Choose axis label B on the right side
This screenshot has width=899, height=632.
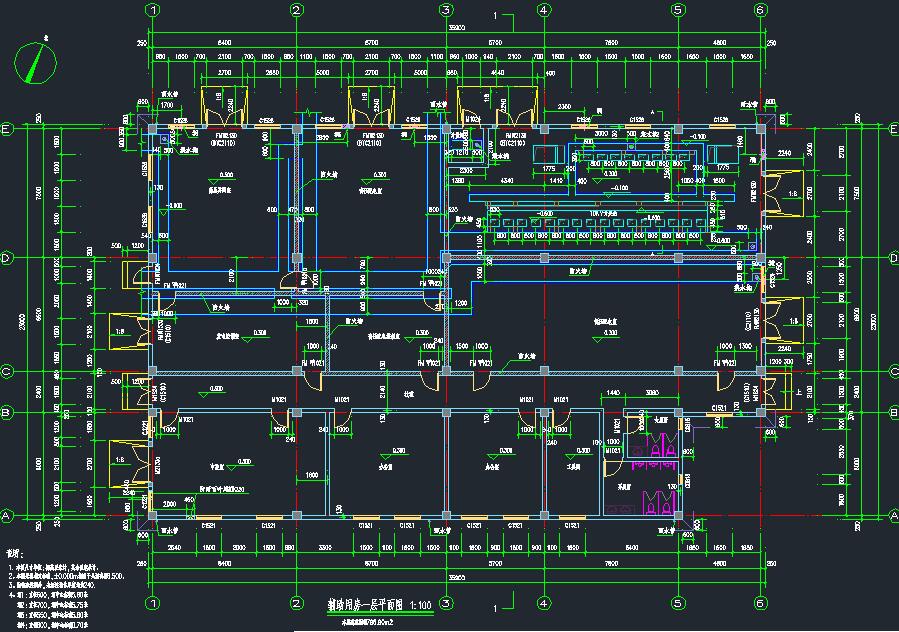click(x=893, y=412)
